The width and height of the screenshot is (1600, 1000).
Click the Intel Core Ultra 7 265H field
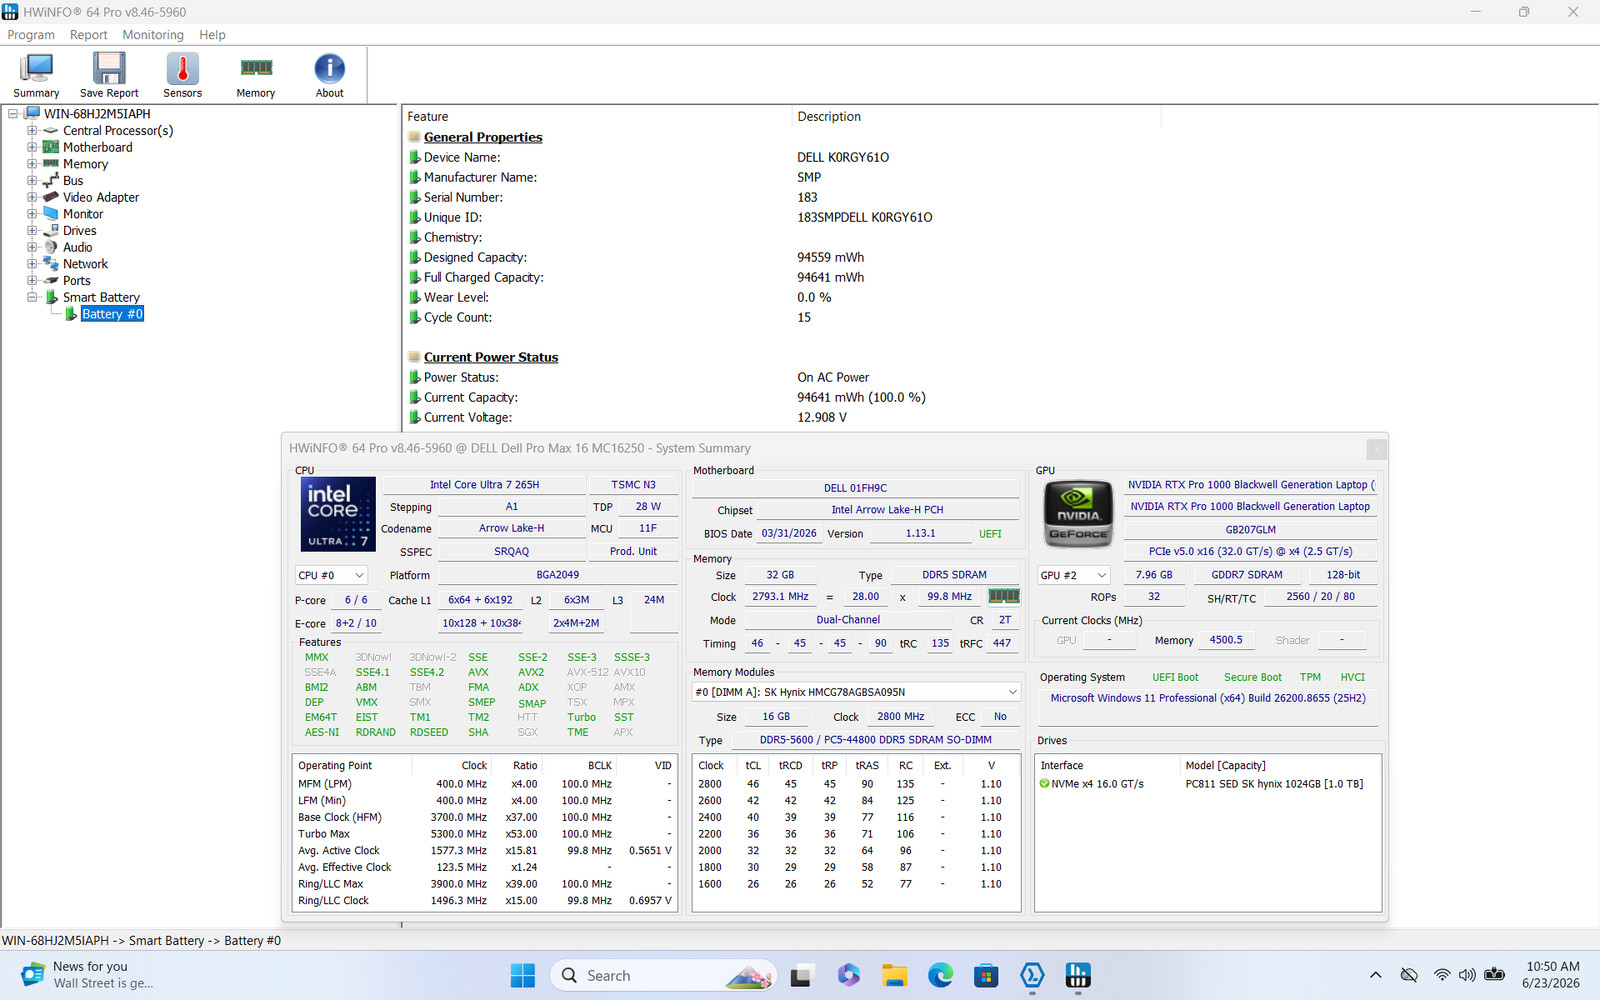tap(484, 485)
